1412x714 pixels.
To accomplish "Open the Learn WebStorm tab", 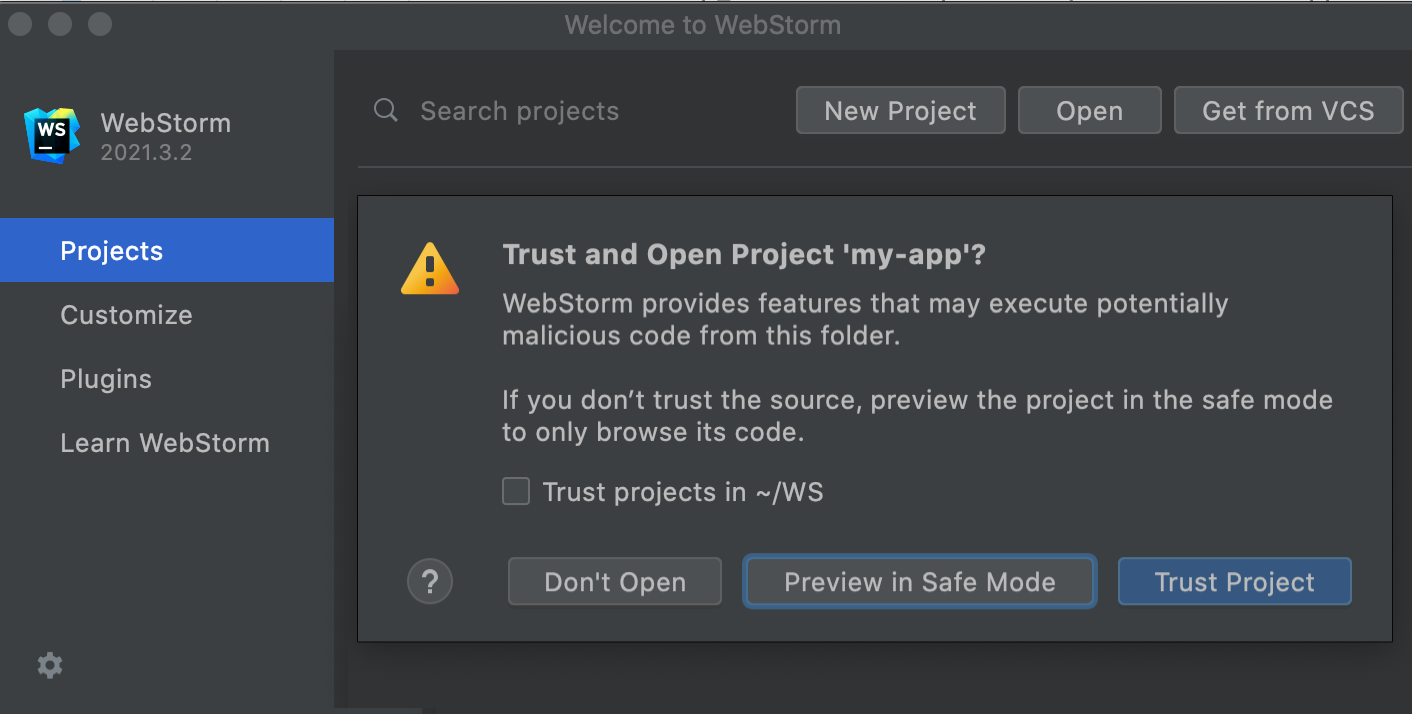I will pyautogui.click(x=165, y=443).
